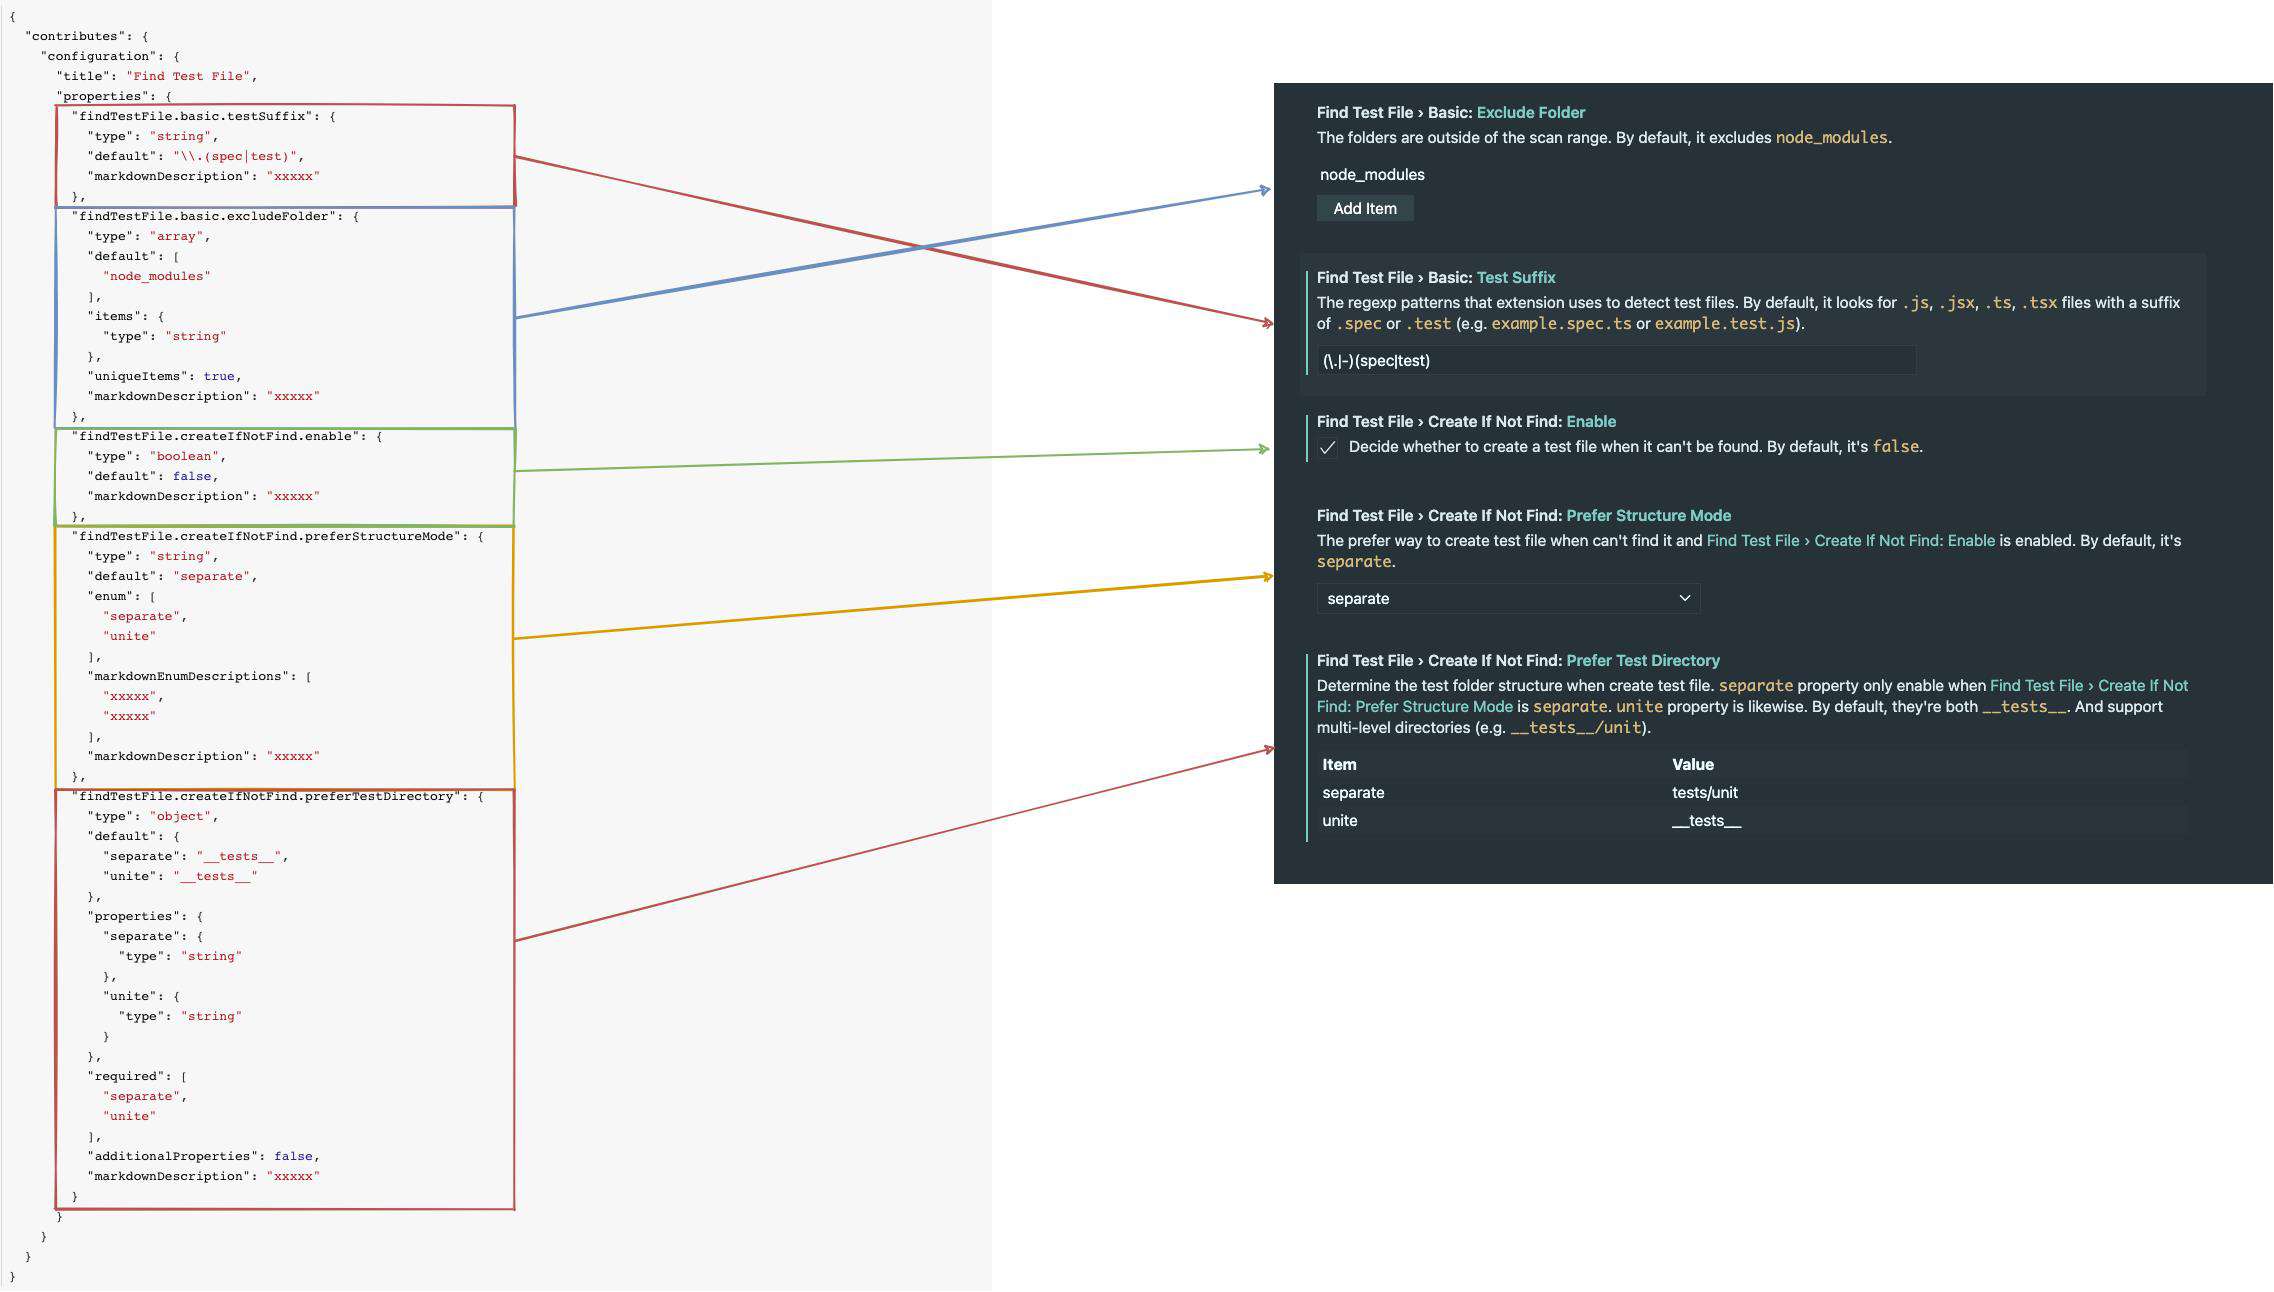
Task: Click the Test Suffix regexp input field
Action: click(1616, 360)
